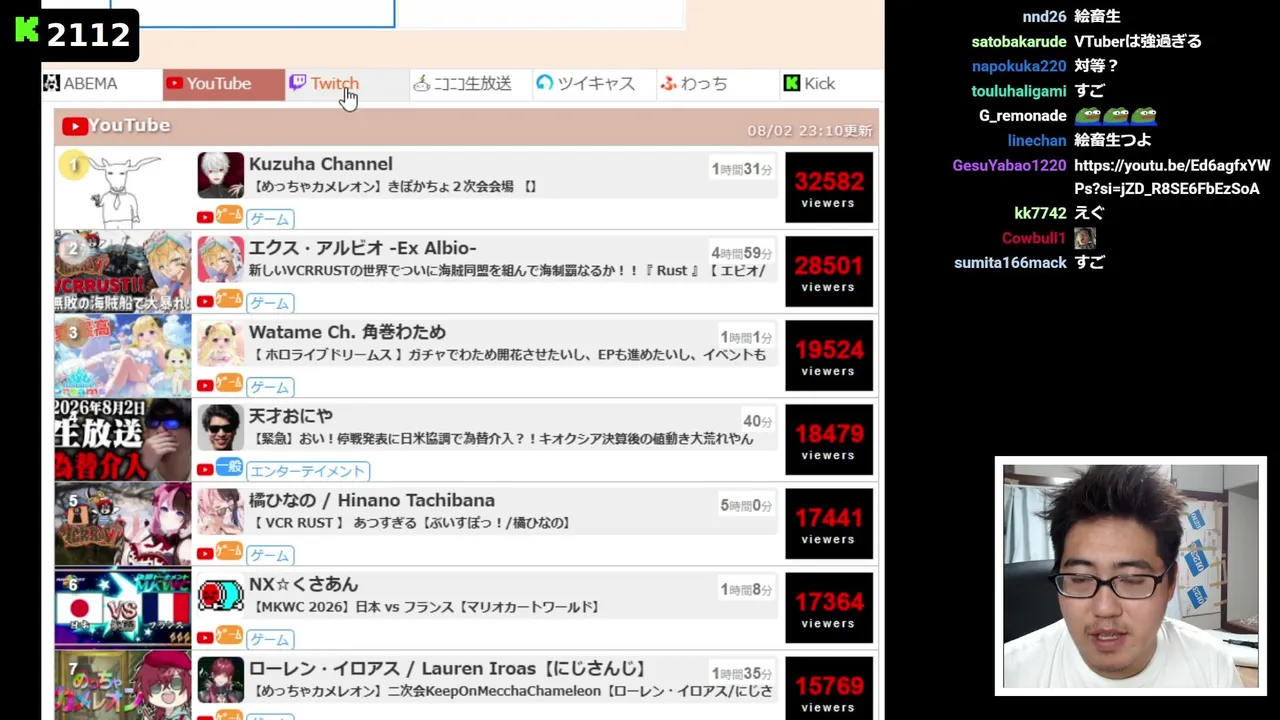Screen dimensions: 1280x720
Task: Click the orange badge in Kuzuha Channel row
Action: click(x=229, y=215)
